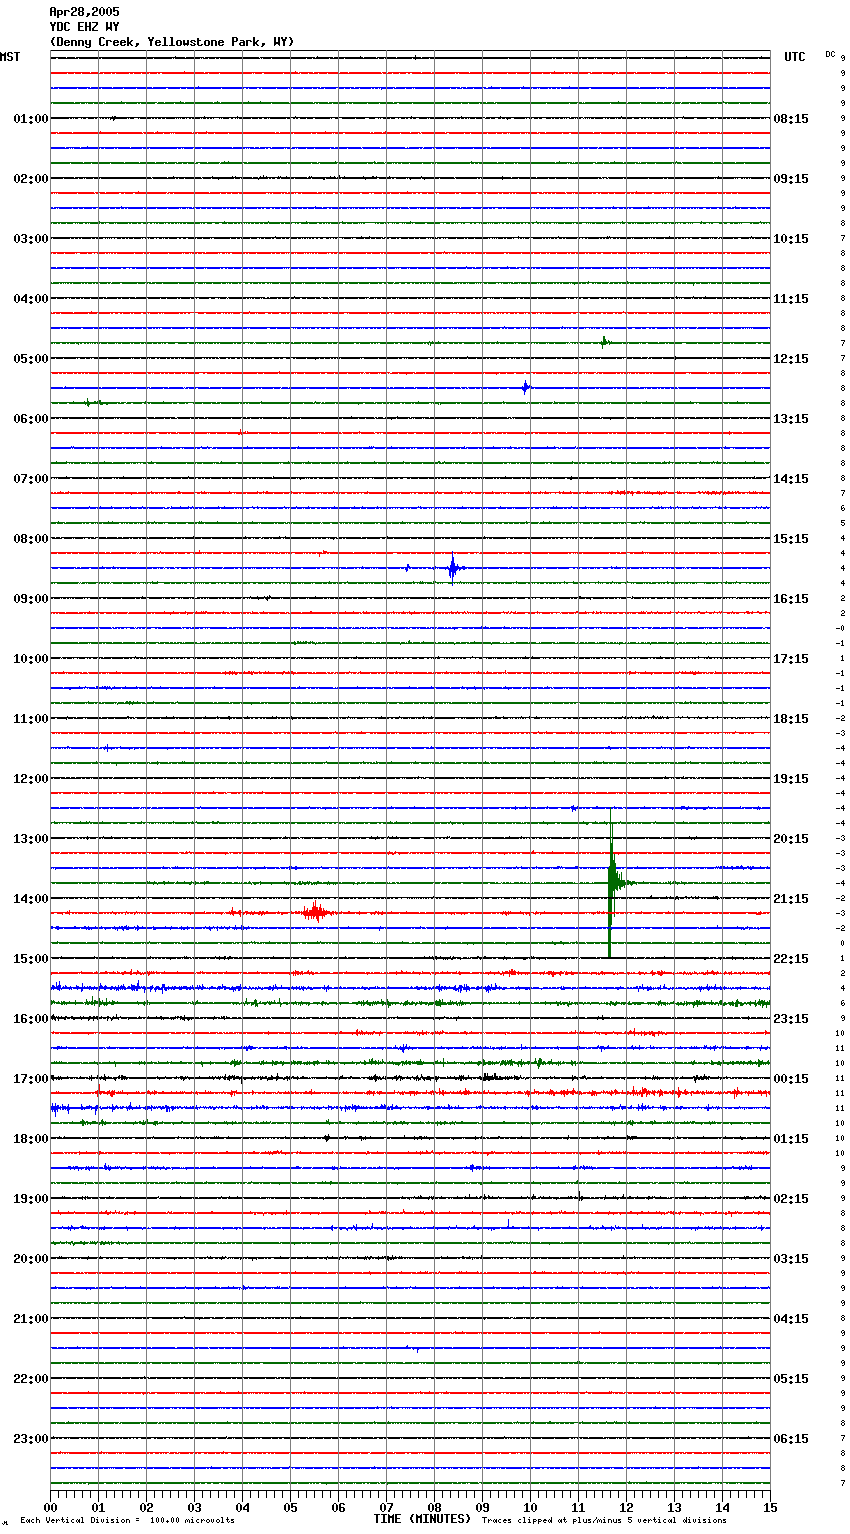Click the Each Vertical Division microvolts note
The image size is (850, 1534).
click(127, 1521)
